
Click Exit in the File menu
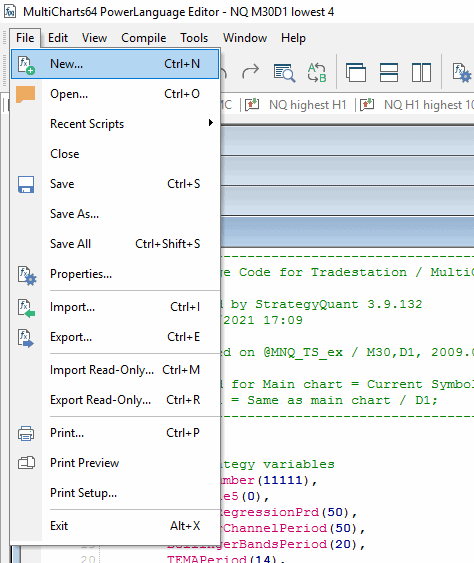(x=115, y=526)
